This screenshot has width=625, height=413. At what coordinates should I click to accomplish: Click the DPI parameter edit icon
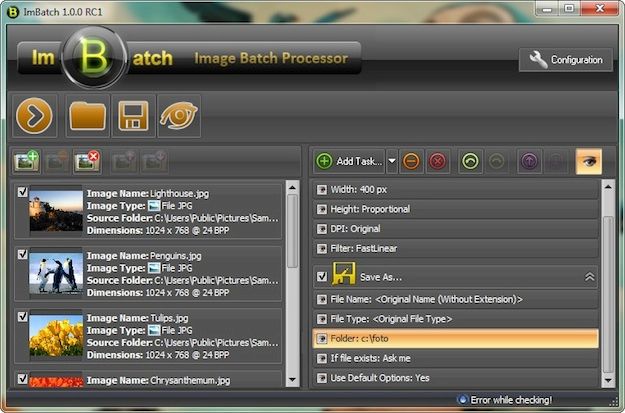click(x=322, y=229)
